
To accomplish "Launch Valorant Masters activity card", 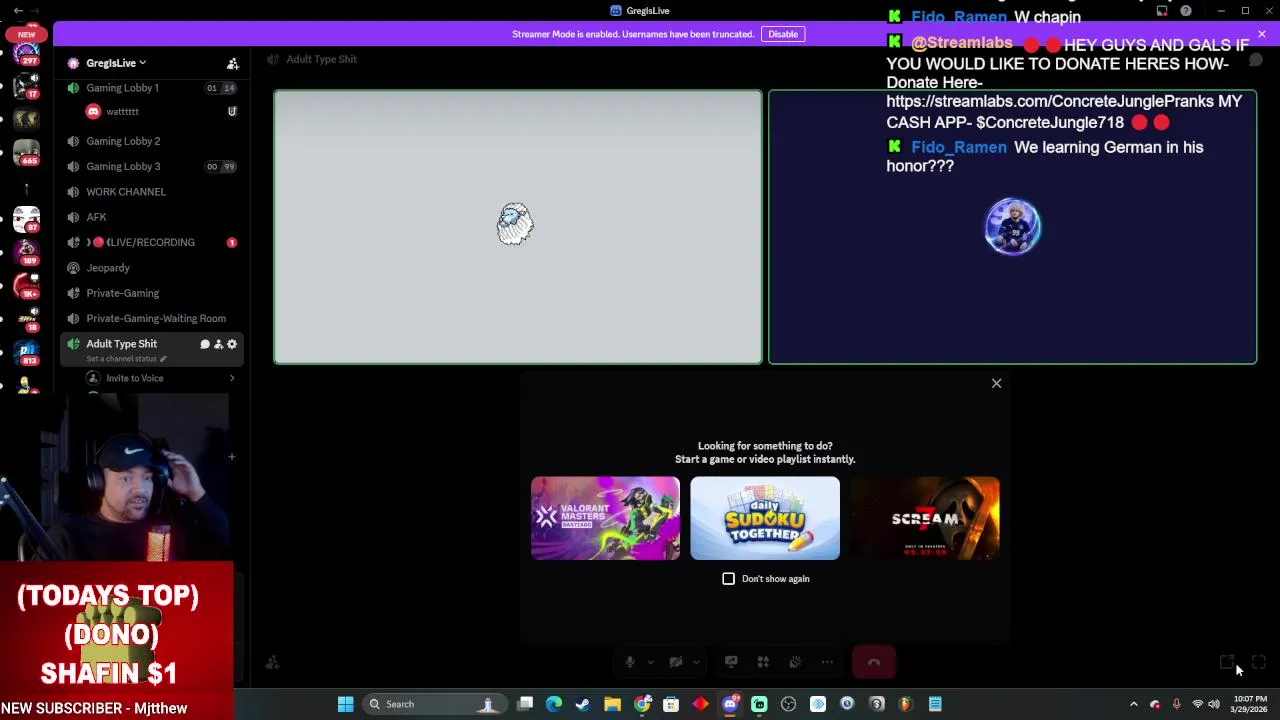I will point(605,518).
